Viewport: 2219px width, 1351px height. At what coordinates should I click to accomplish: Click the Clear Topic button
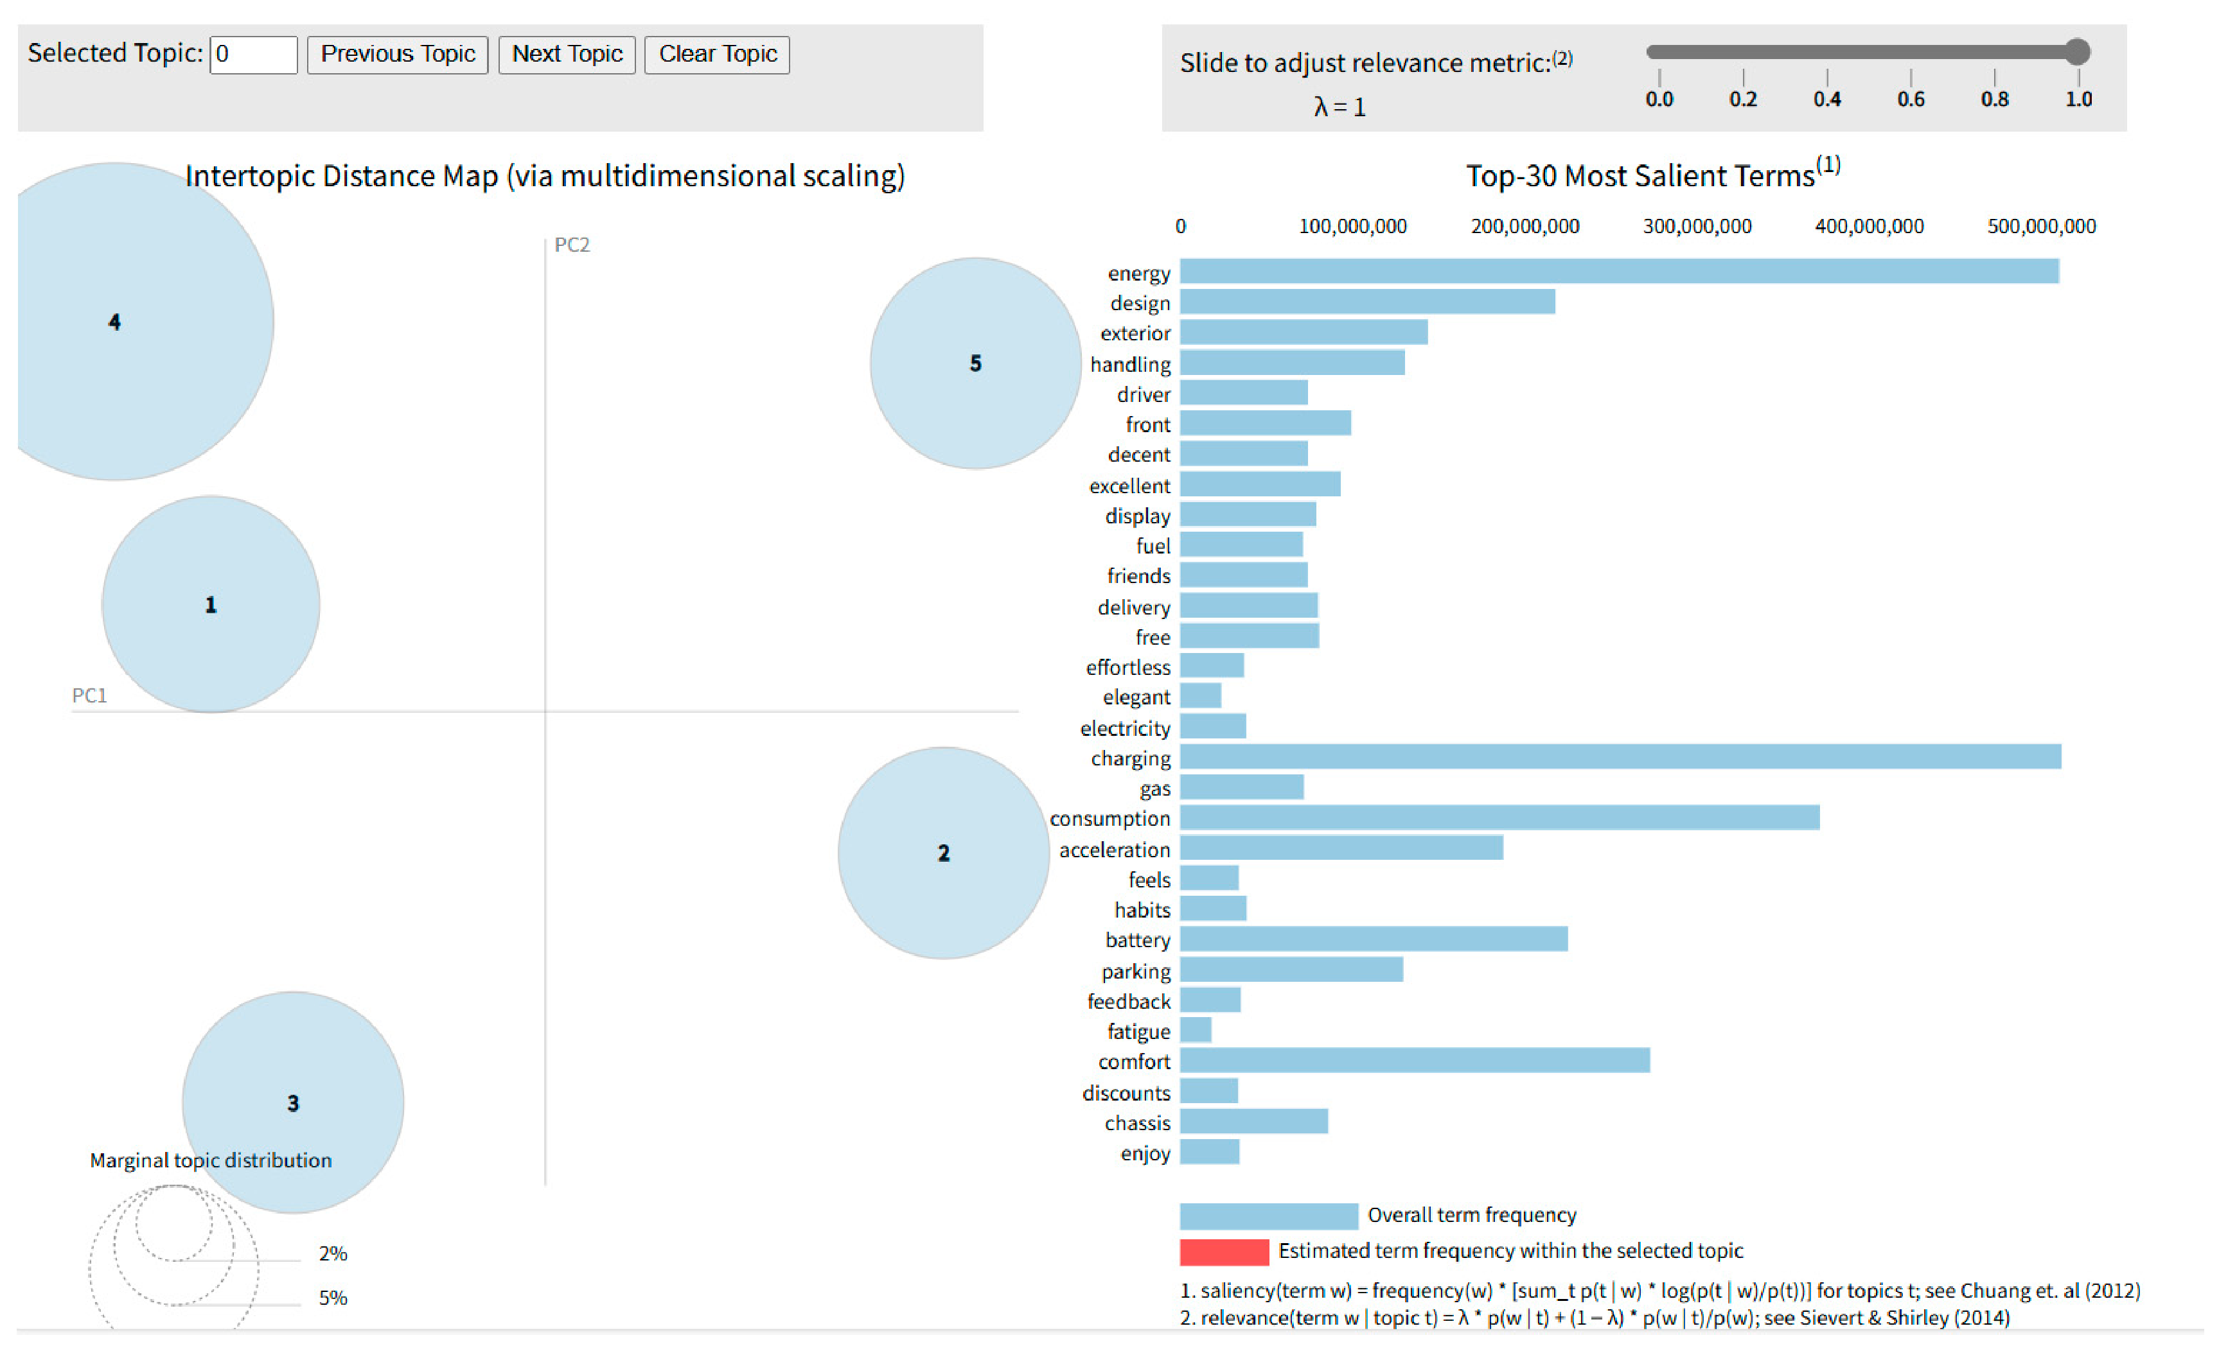(717, 54)
